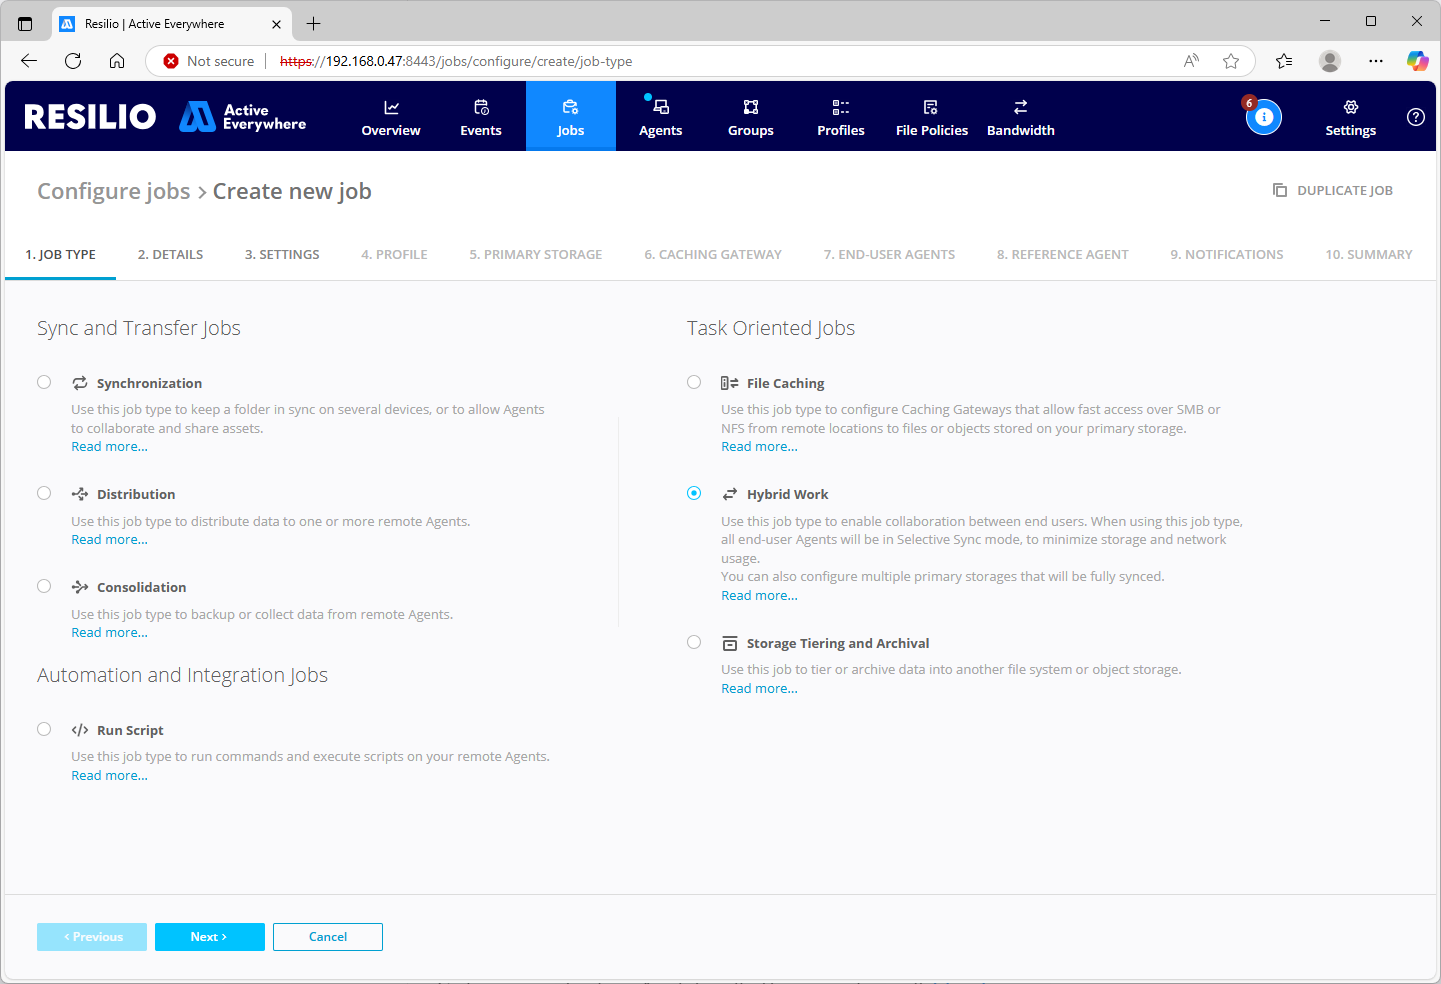Open the Profiles section

(840, 116)
